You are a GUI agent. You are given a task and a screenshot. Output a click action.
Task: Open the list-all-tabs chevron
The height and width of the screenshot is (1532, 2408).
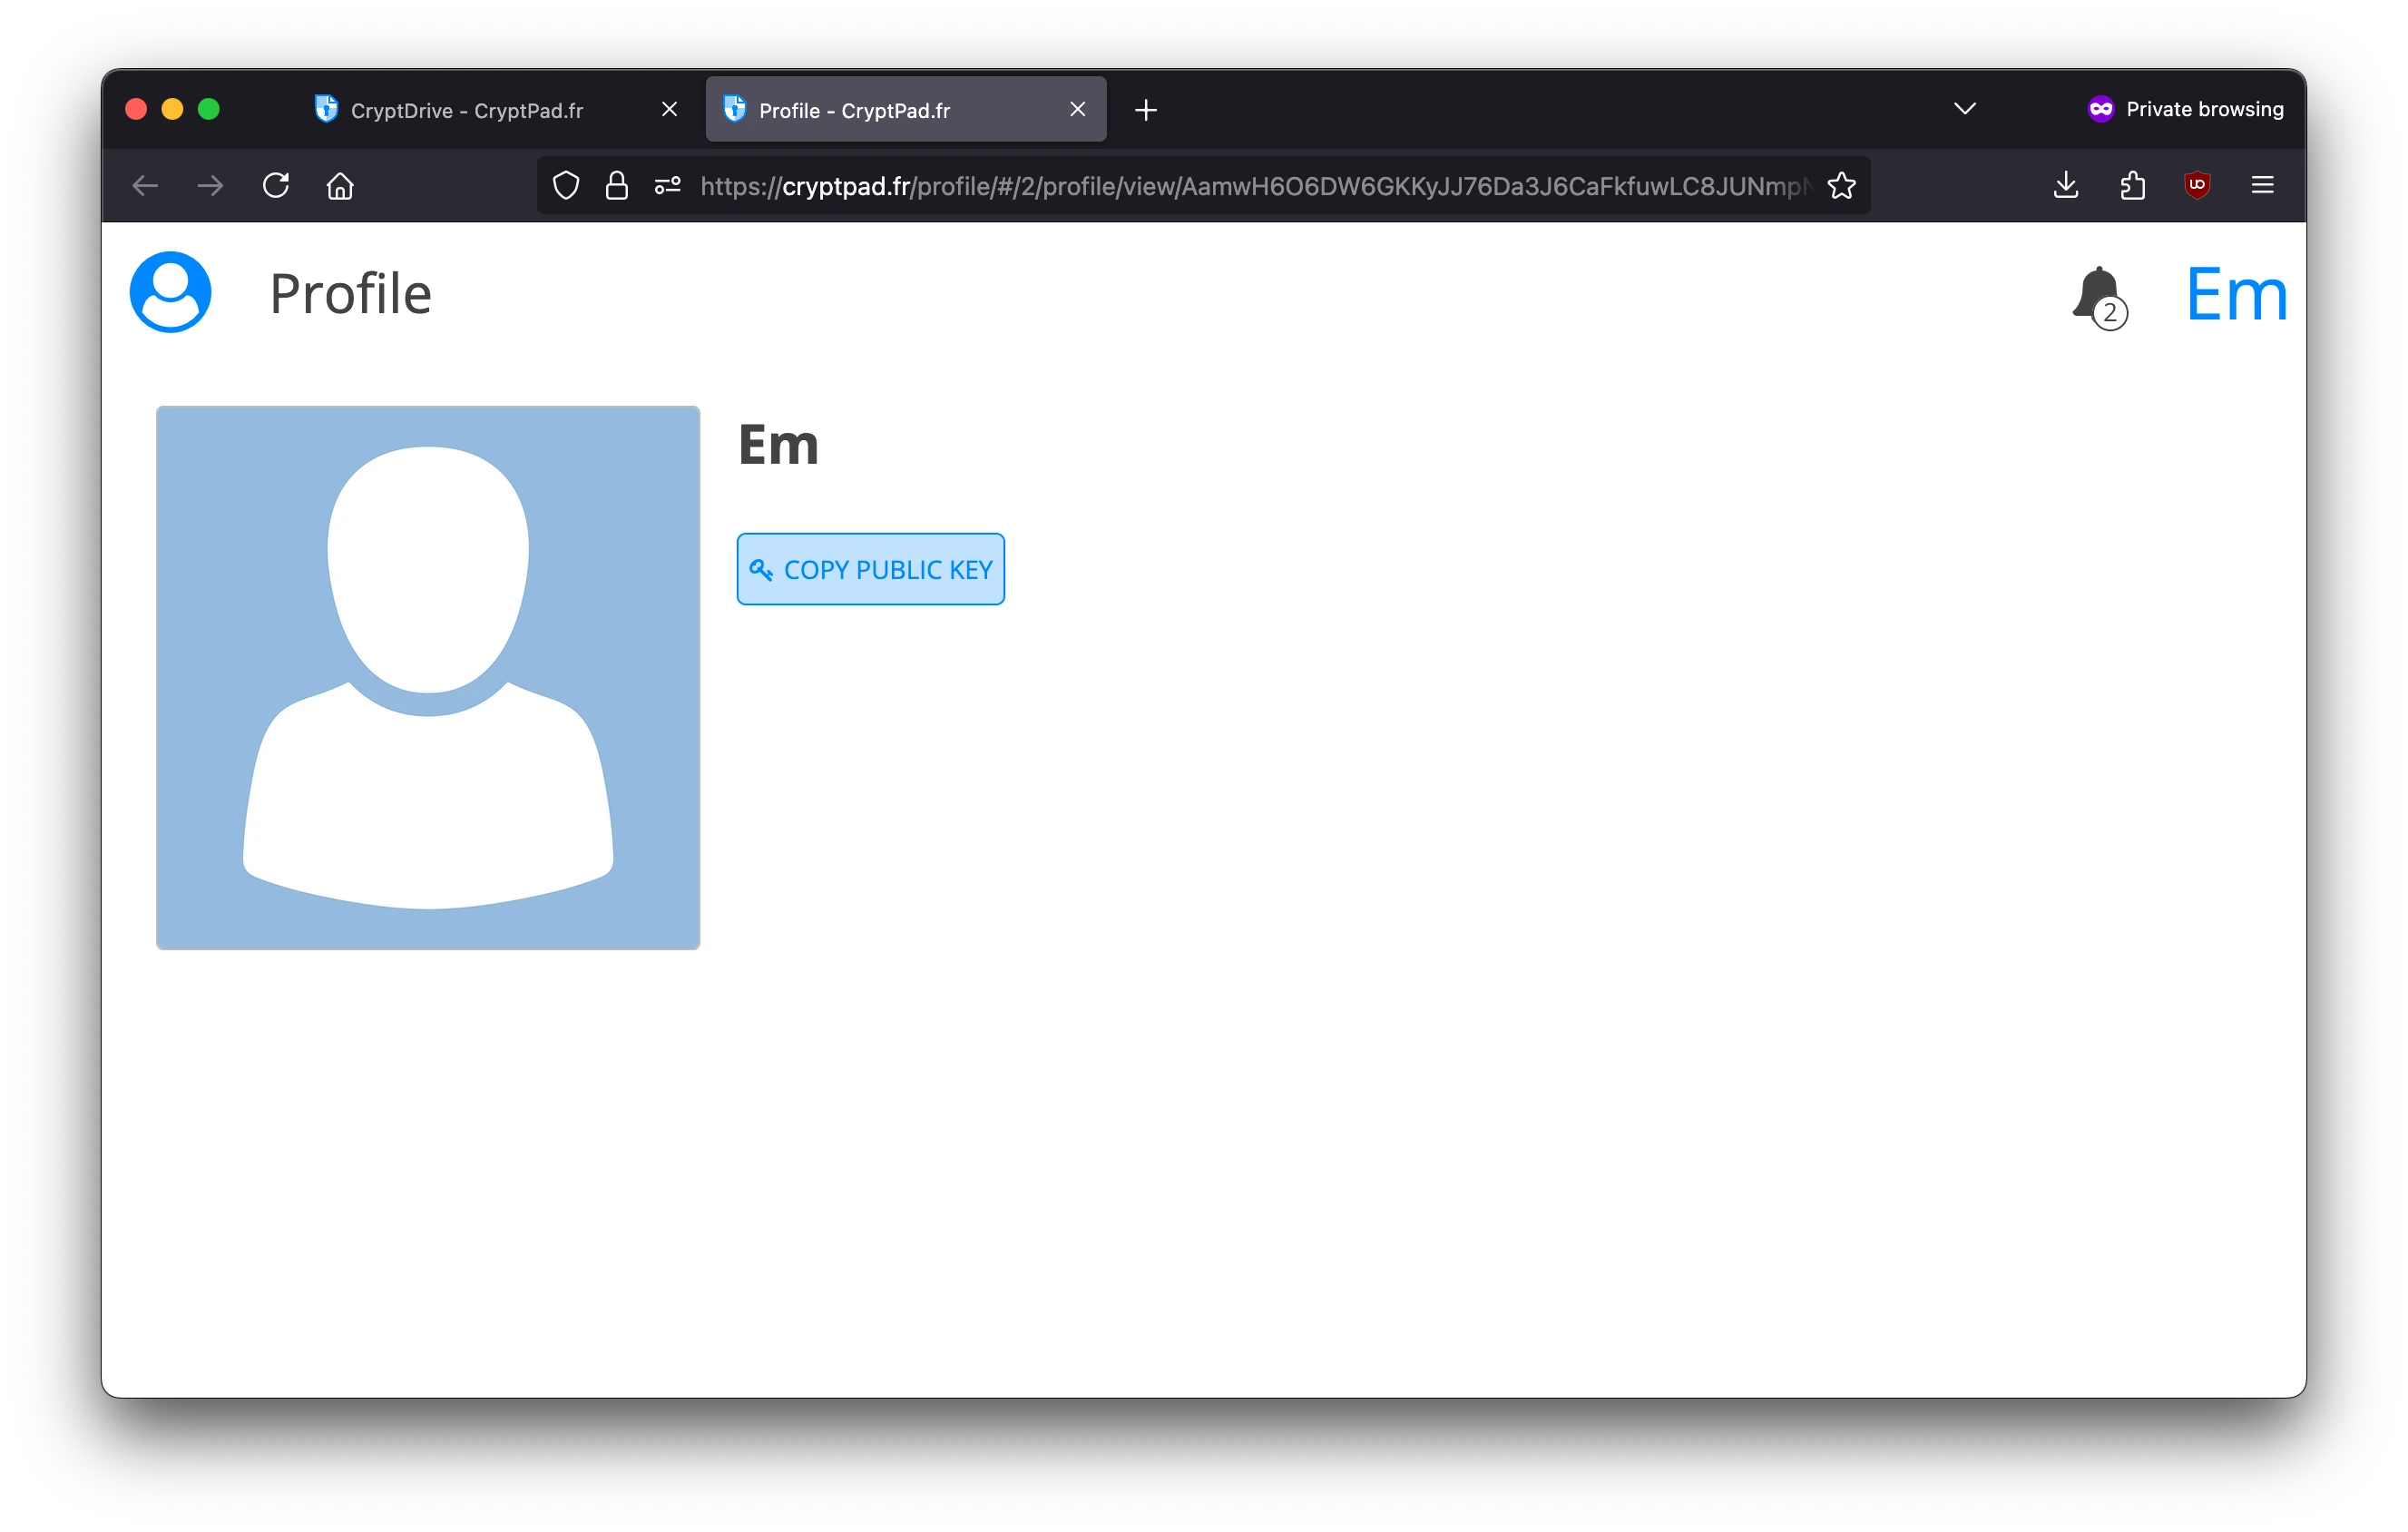pyautogui.click(x=1963, y=108)
